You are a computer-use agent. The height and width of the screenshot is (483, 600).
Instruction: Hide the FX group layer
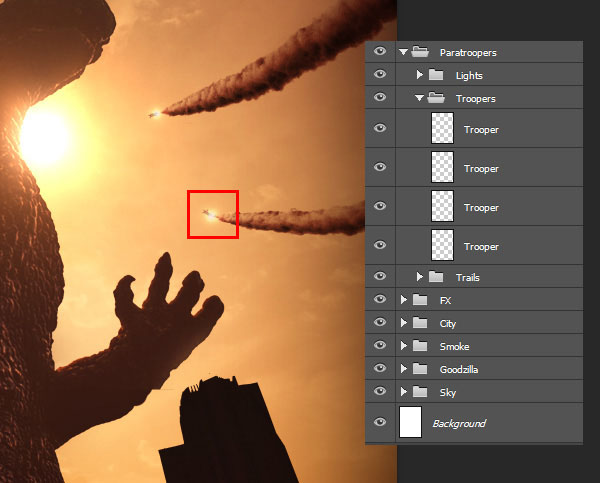[x=380, y=299]
